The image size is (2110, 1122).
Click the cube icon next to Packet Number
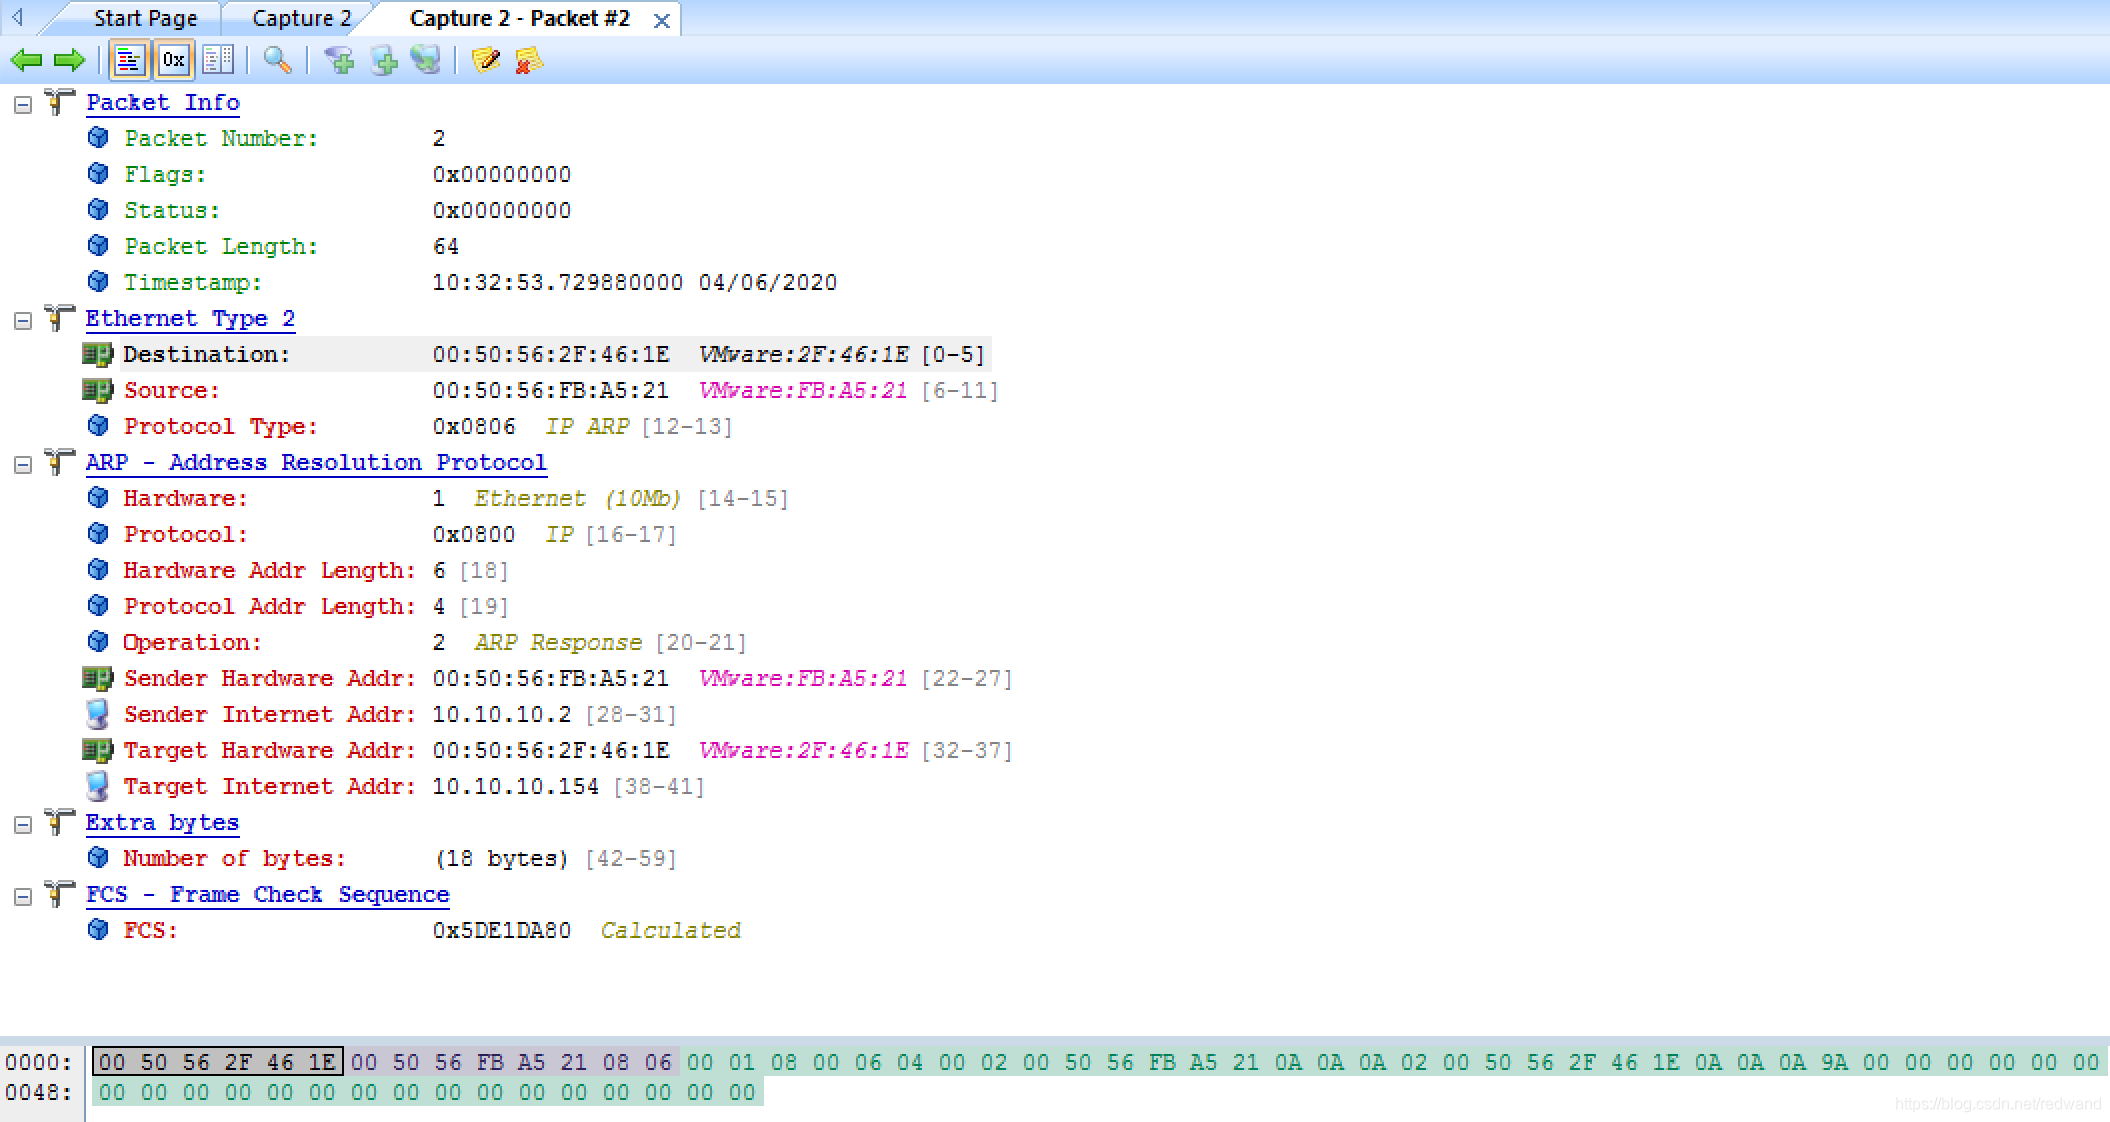pos(98,137)
